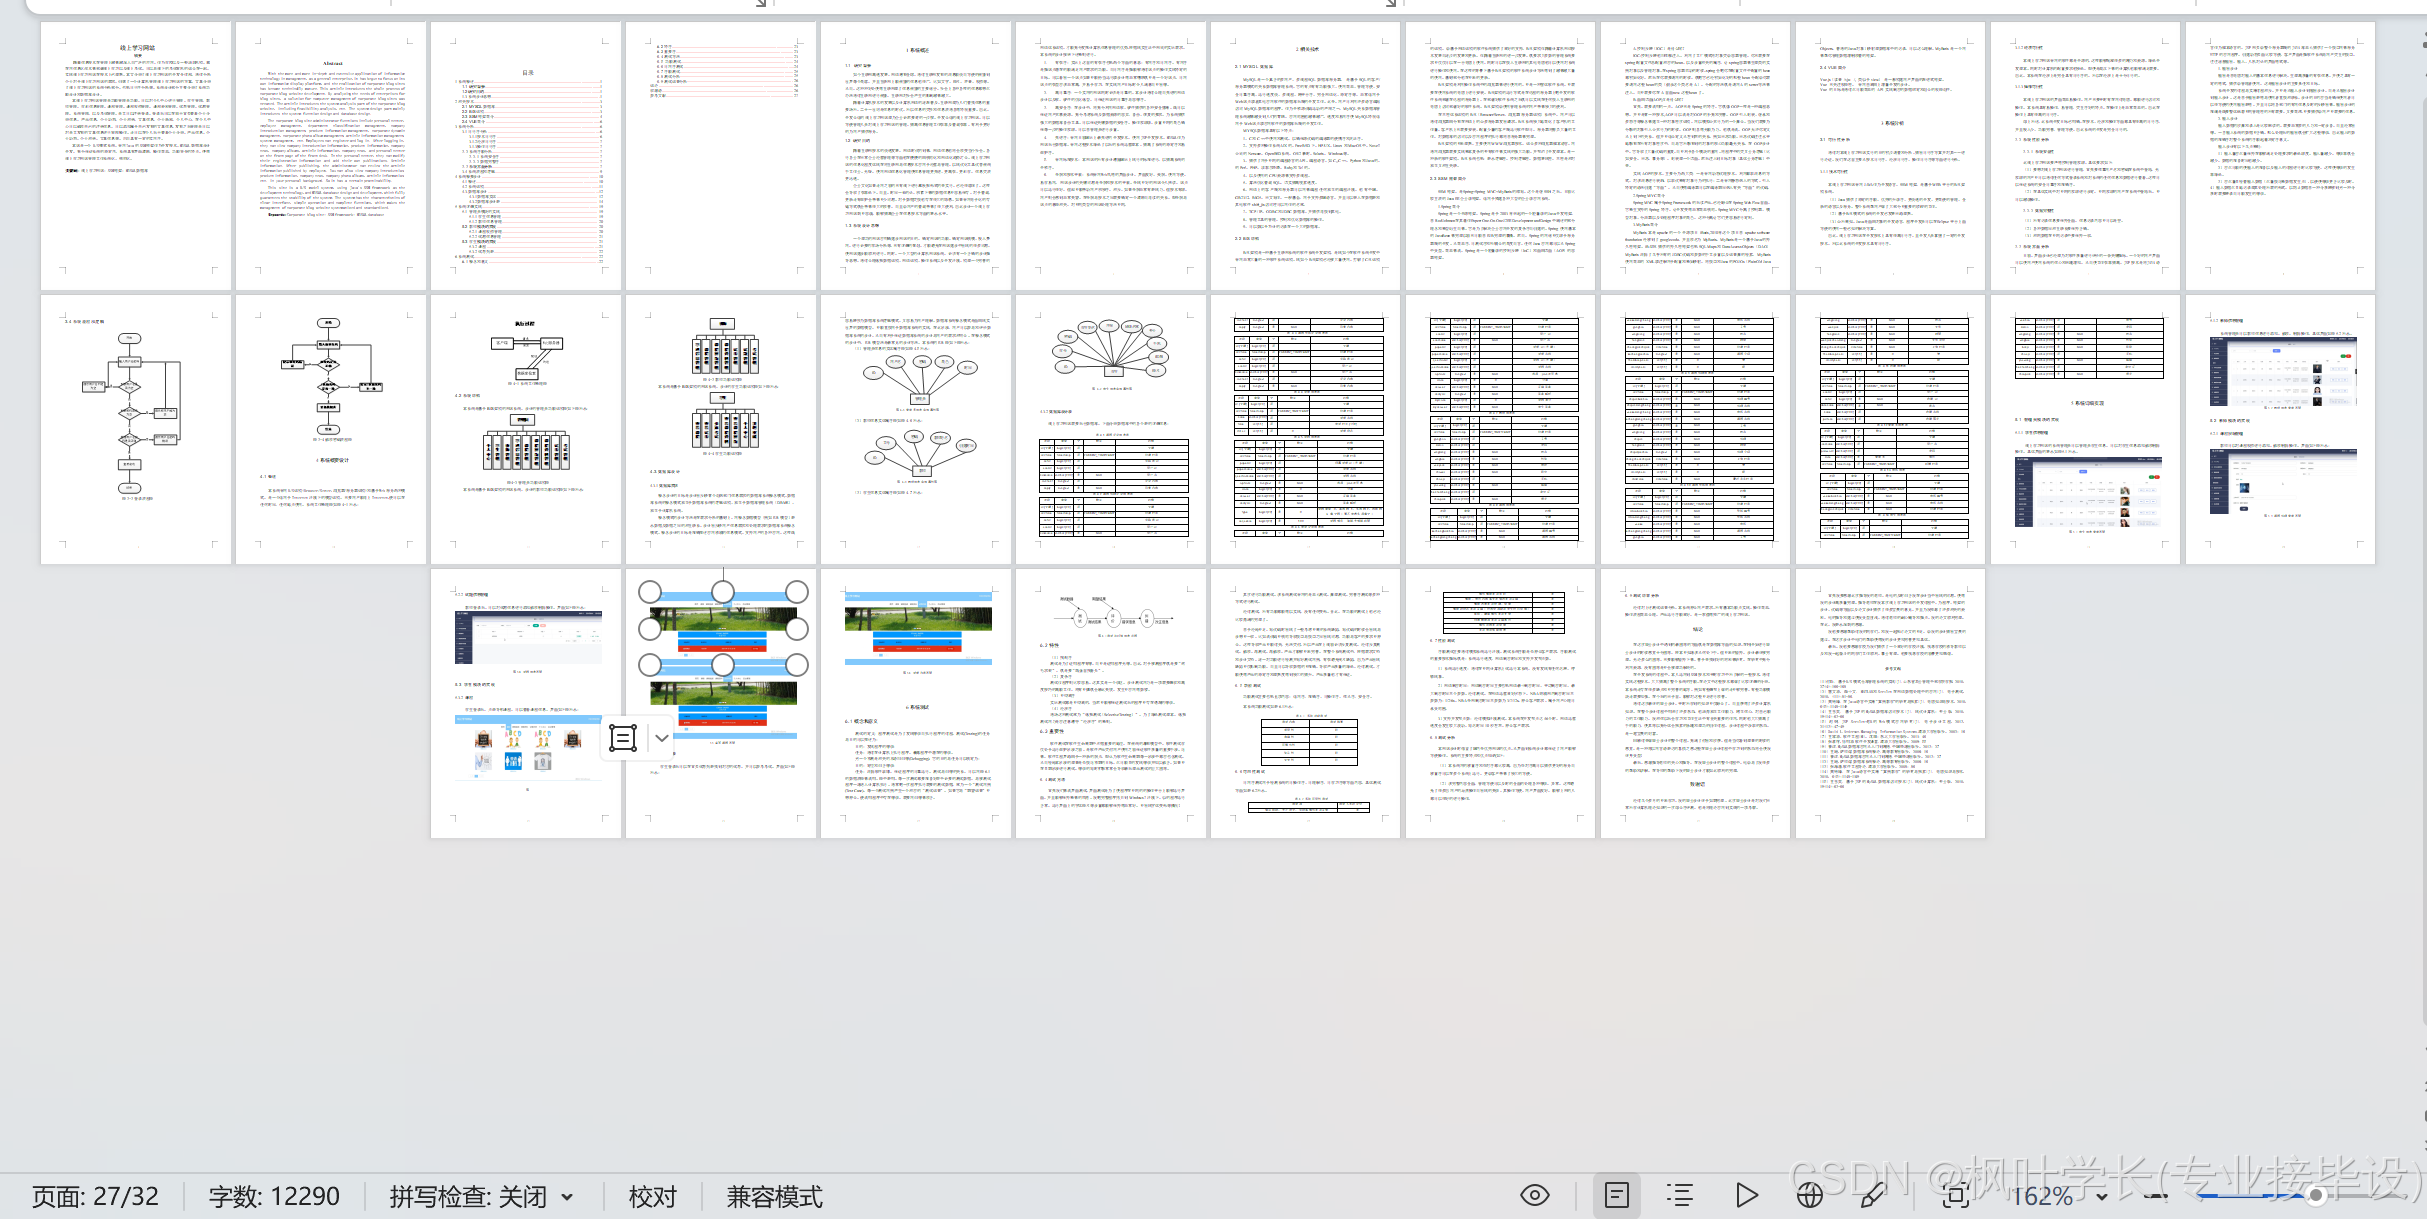Open the layout options icon beside the image
Viewport: 2427px width, 1219px height.
[623, 738]
